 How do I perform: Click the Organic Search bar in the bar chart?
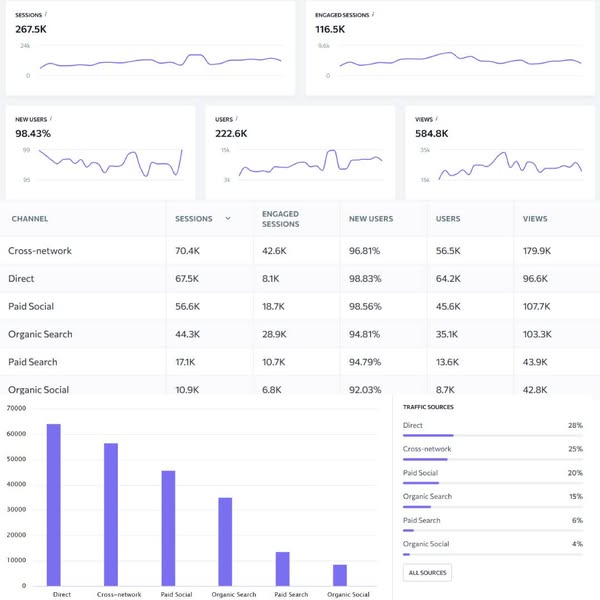click(x=225, y=542)
